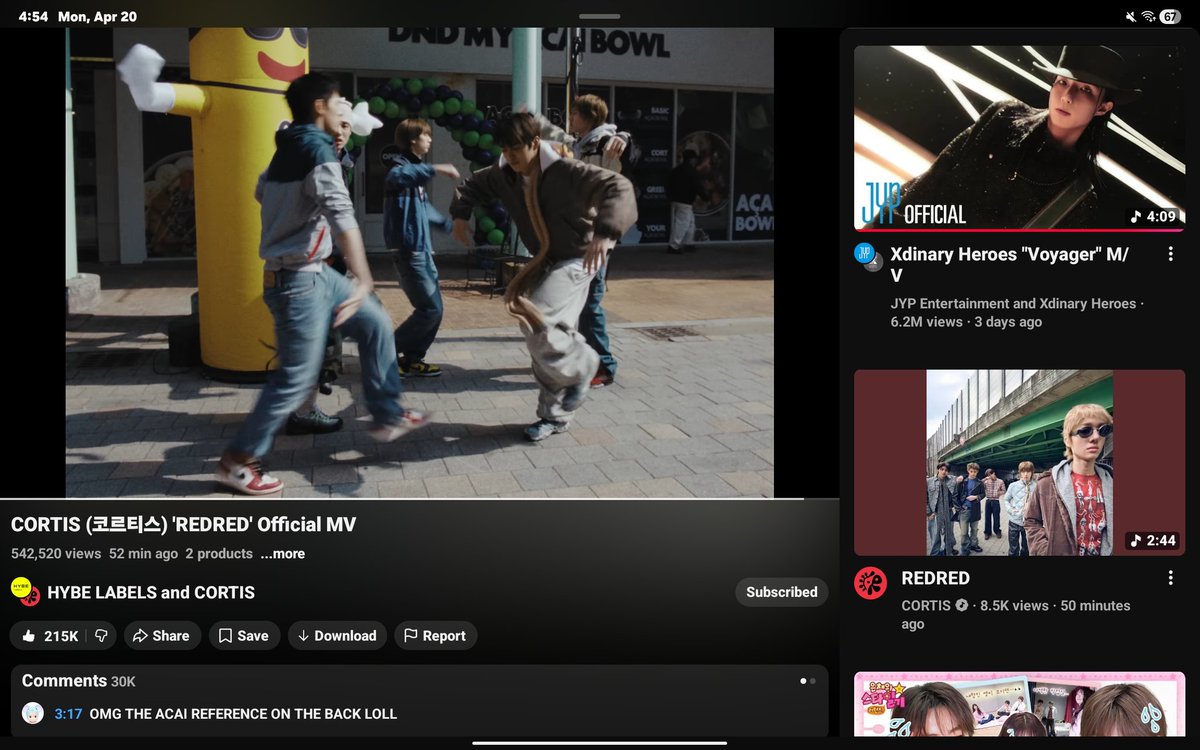This screenshot has height=750, width=1200.
Task: Open REDRED title in recommendations
Action: [x=936, y=578]
